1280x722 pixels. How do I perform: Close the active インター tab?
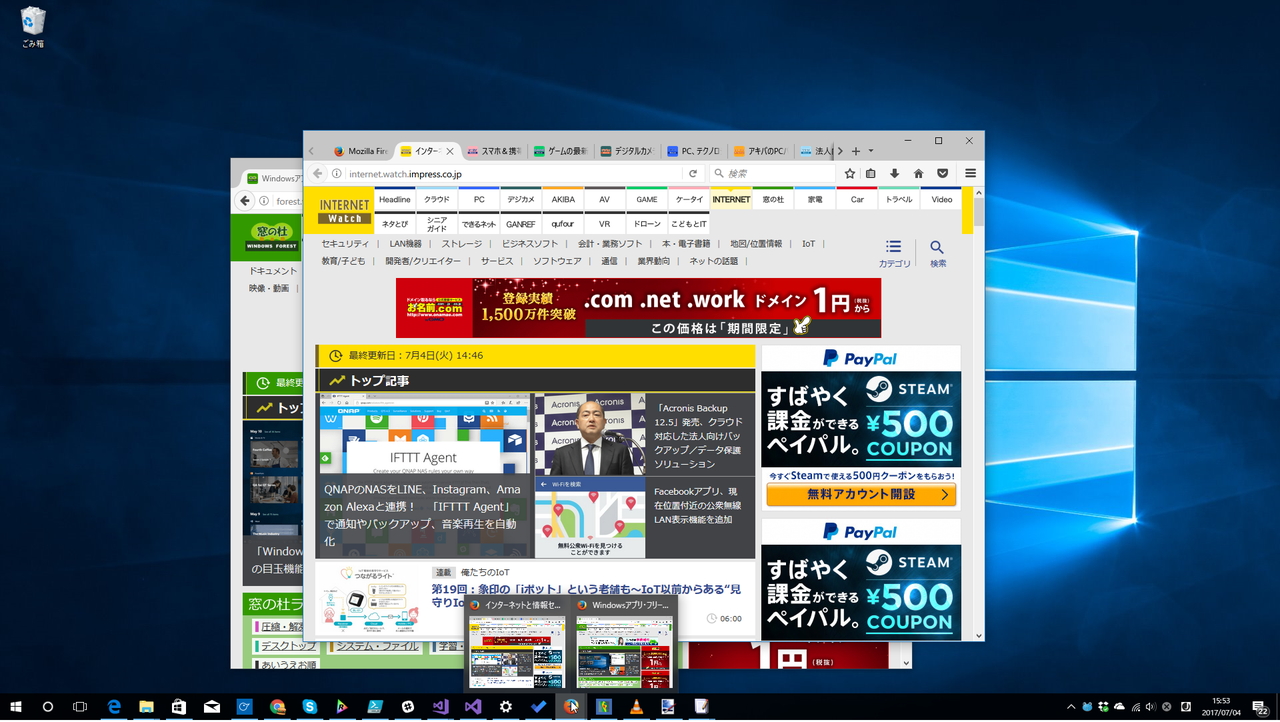tap(450, 151)
